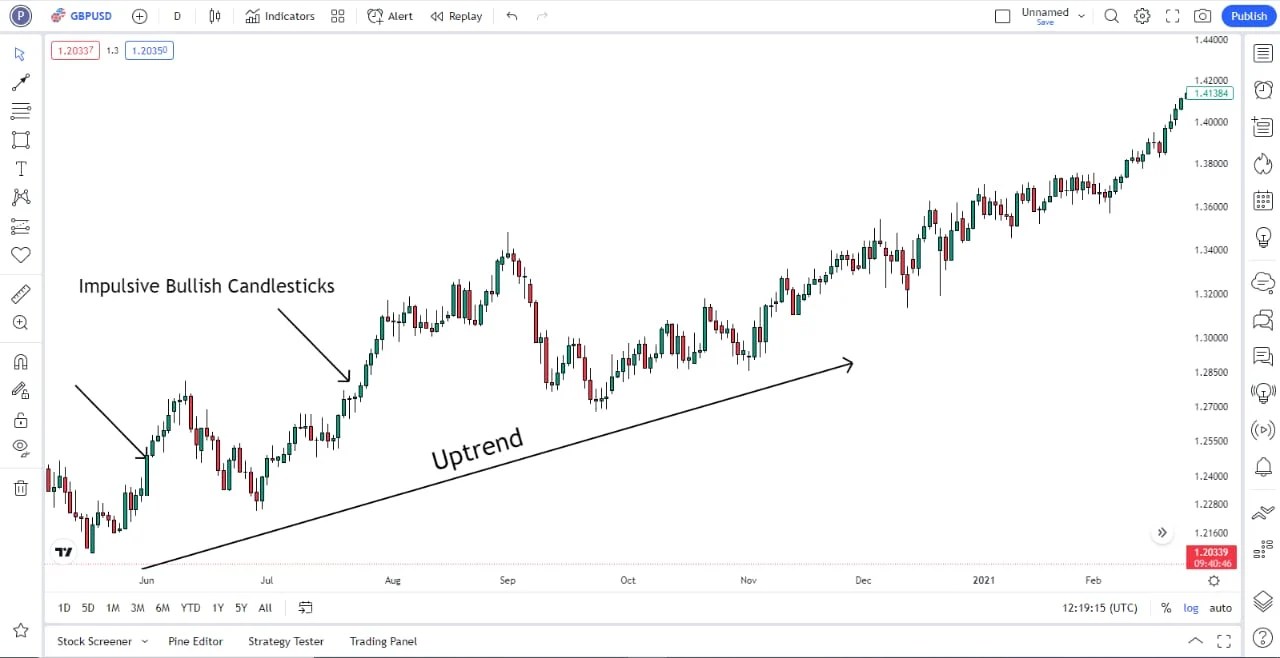The height and width of the screenshot is (658, 1280).
Task: Open the Stock Screener dropdown
Action: [x=102, y=641]
